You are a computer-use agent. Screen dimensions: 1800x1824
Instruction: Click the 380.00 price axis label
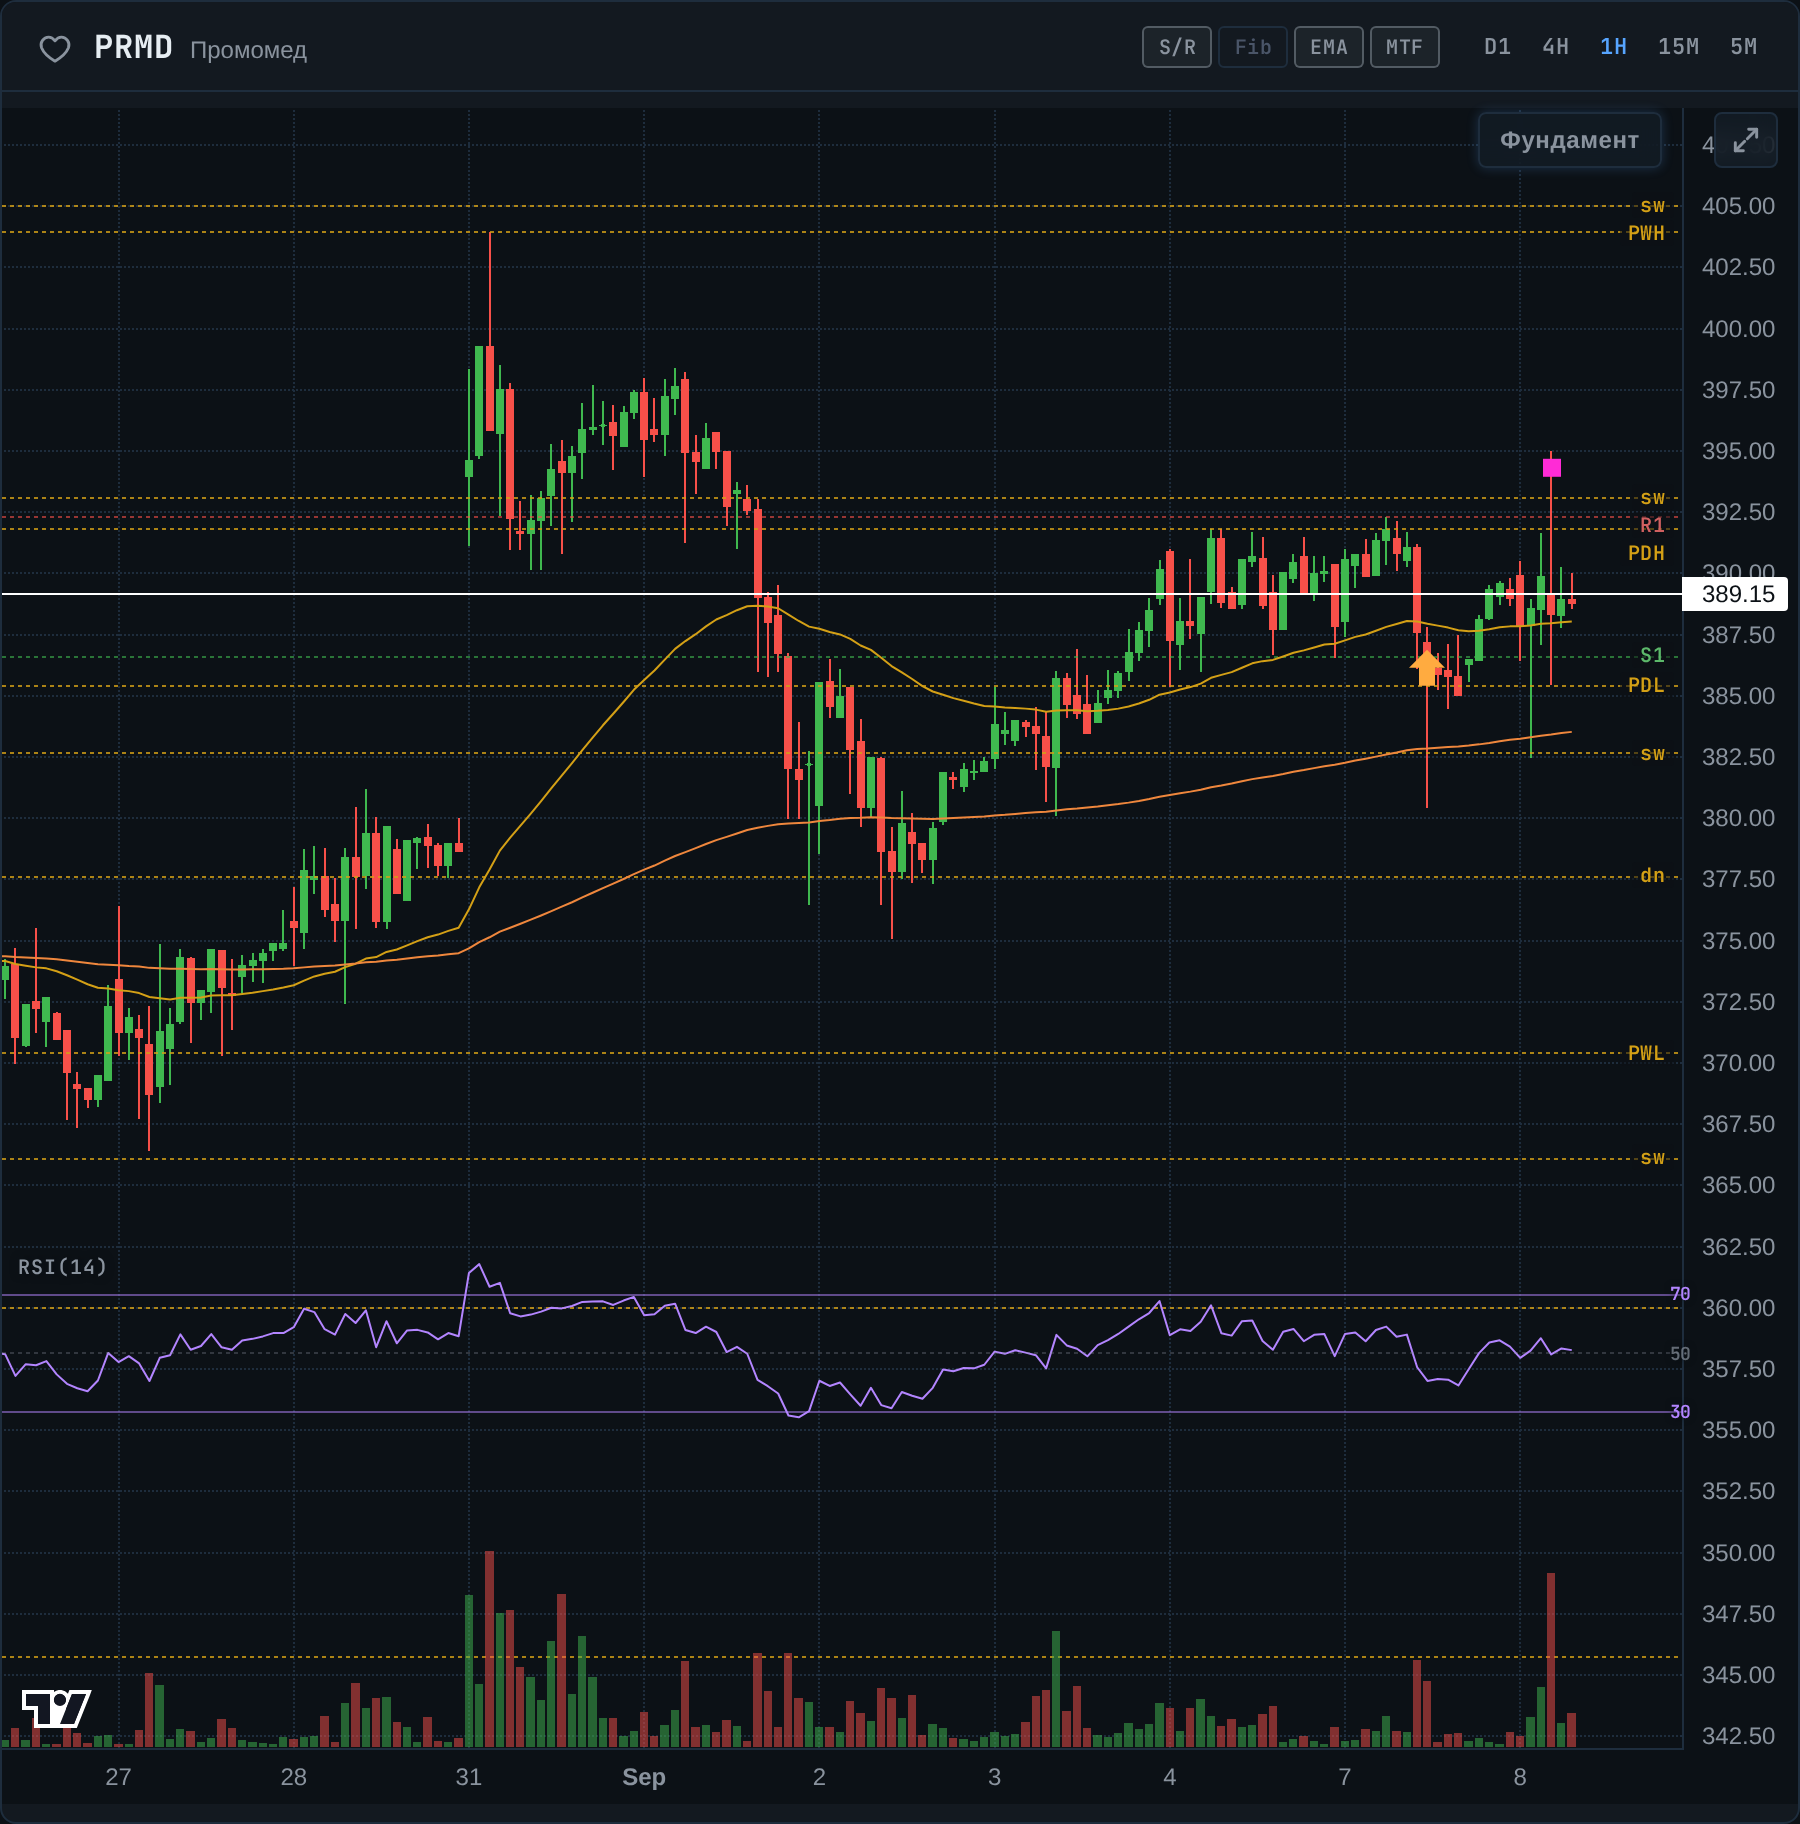click(x=1739, y=818)
